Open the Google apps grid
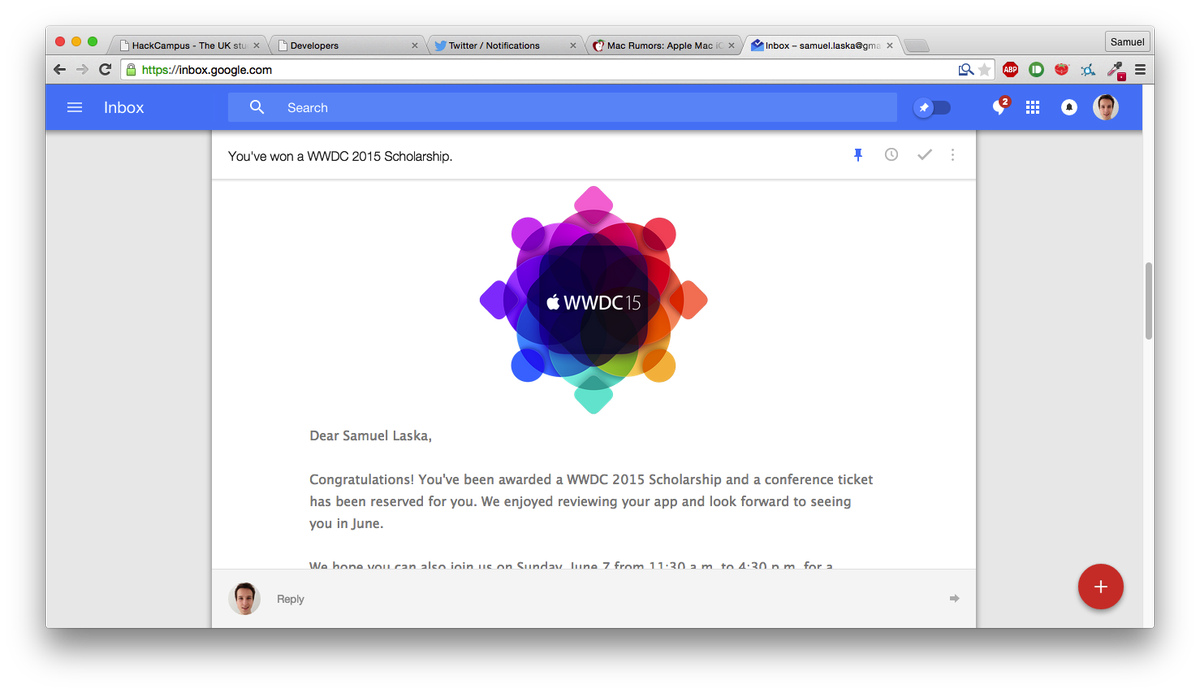This screenshot has height=693, width=1200. tap(1033, 107)
